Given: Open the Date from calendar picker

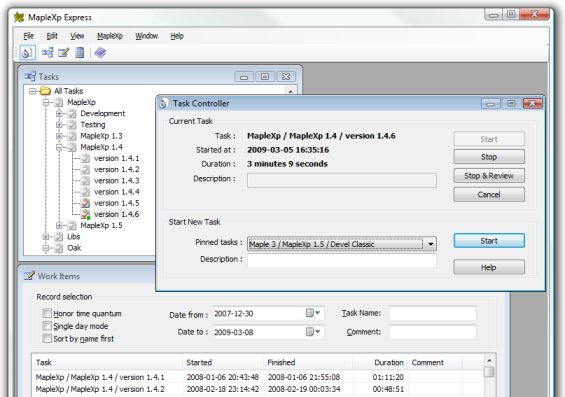Looking at the screenshot, I should (313, 313).
